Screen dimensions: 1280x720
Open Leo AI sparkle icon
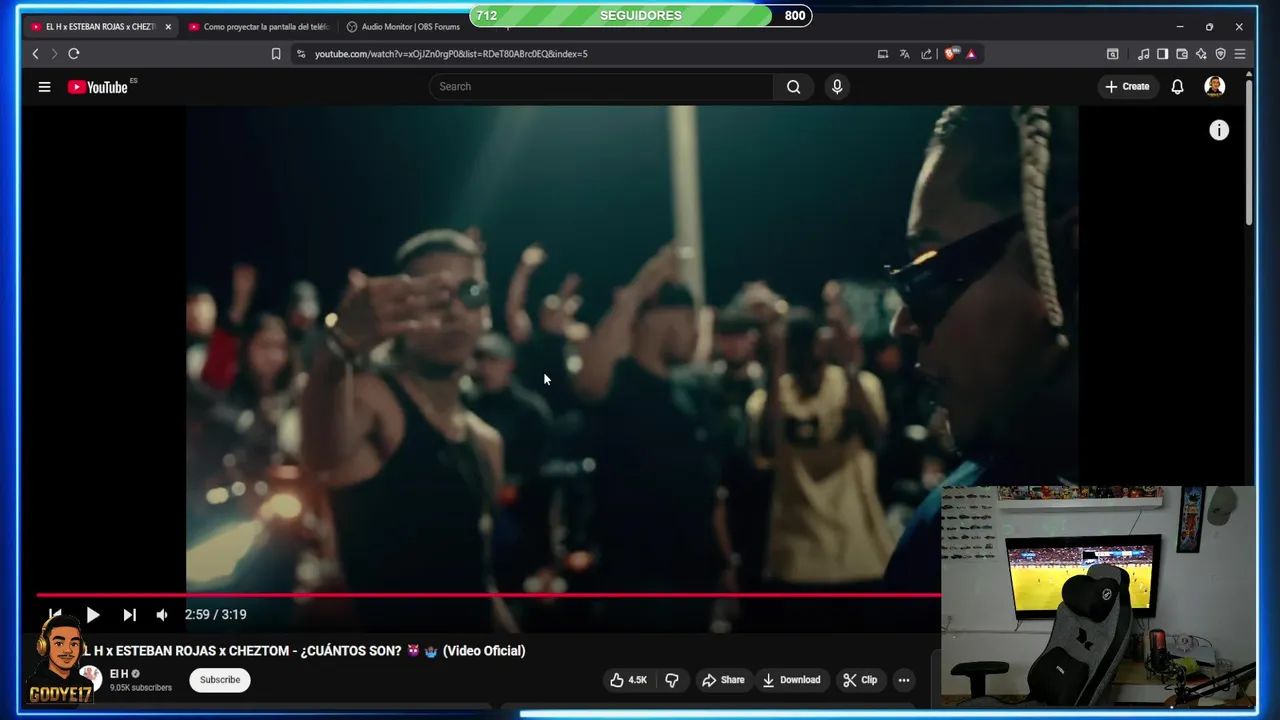point(1201,54)
